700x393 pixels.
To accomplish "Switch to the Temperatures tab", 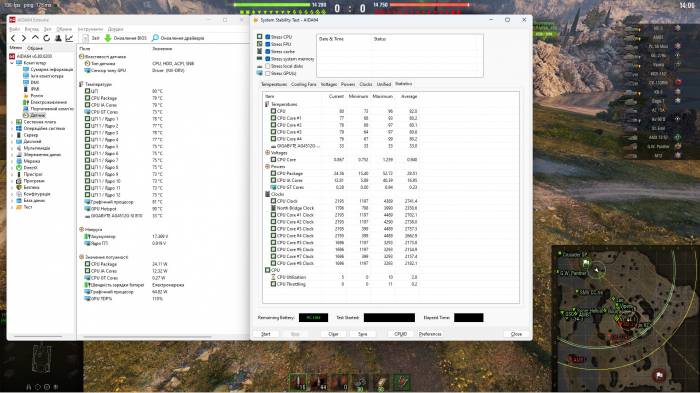I will point(274,84).
